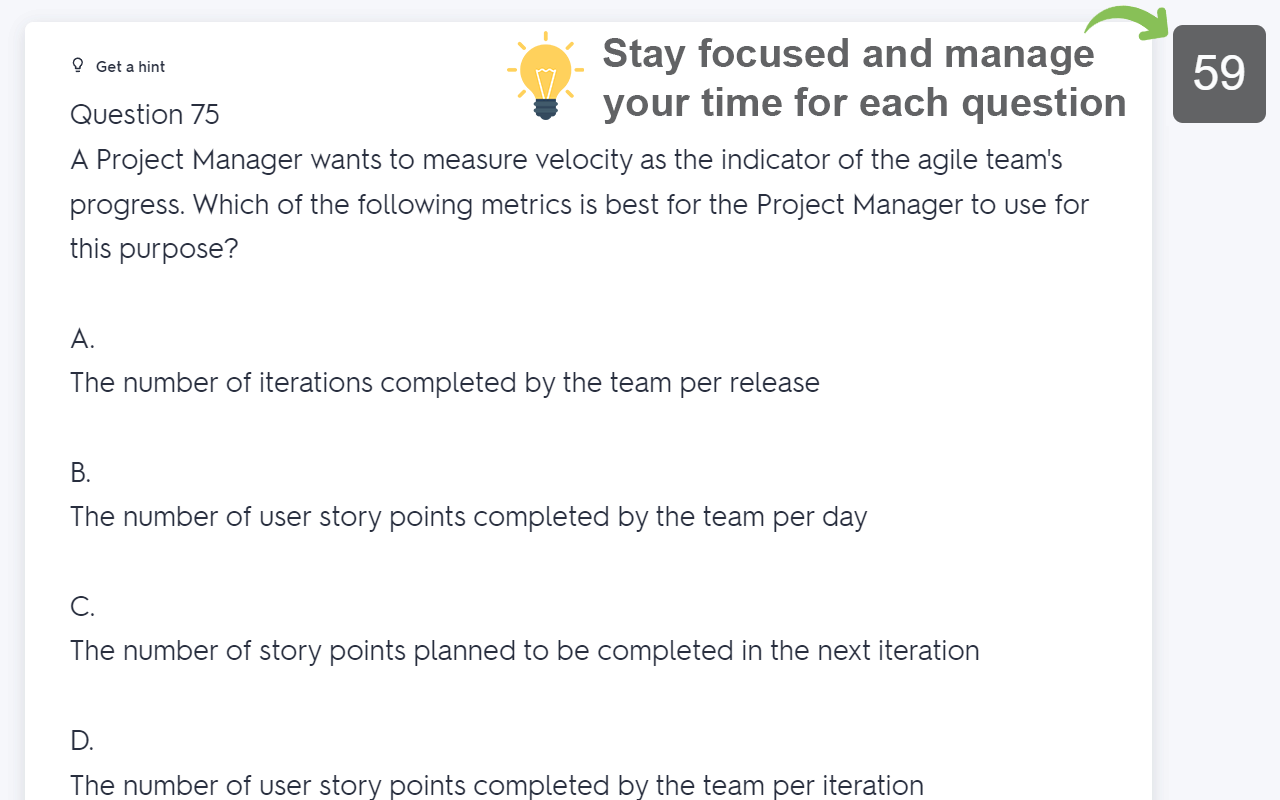Image resolution: width=1280 pixels, height=800 pixels.
Task: Click the green curved arrow graphic
Action: [1127, 22]
